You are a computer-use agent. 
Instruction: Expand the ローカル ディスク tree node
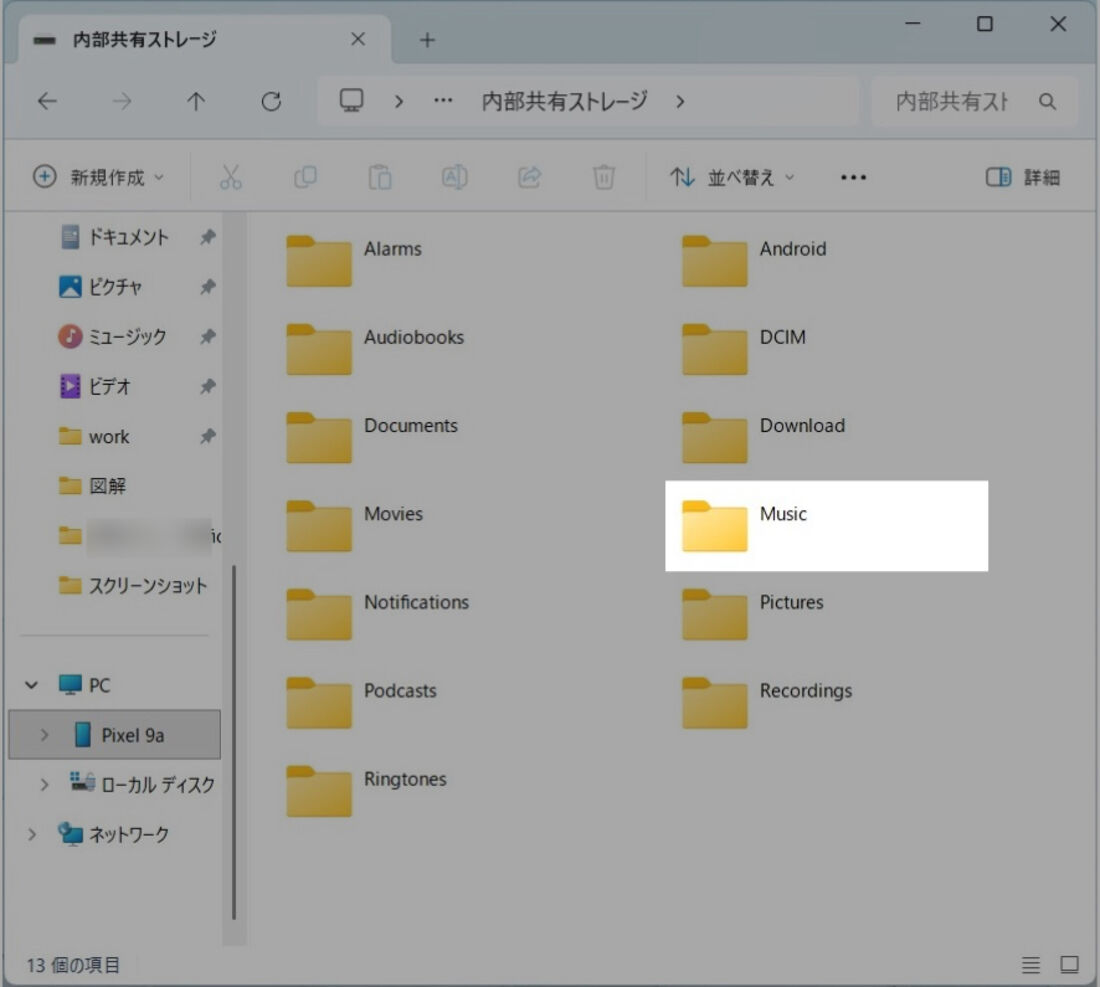tap(44, 784)
